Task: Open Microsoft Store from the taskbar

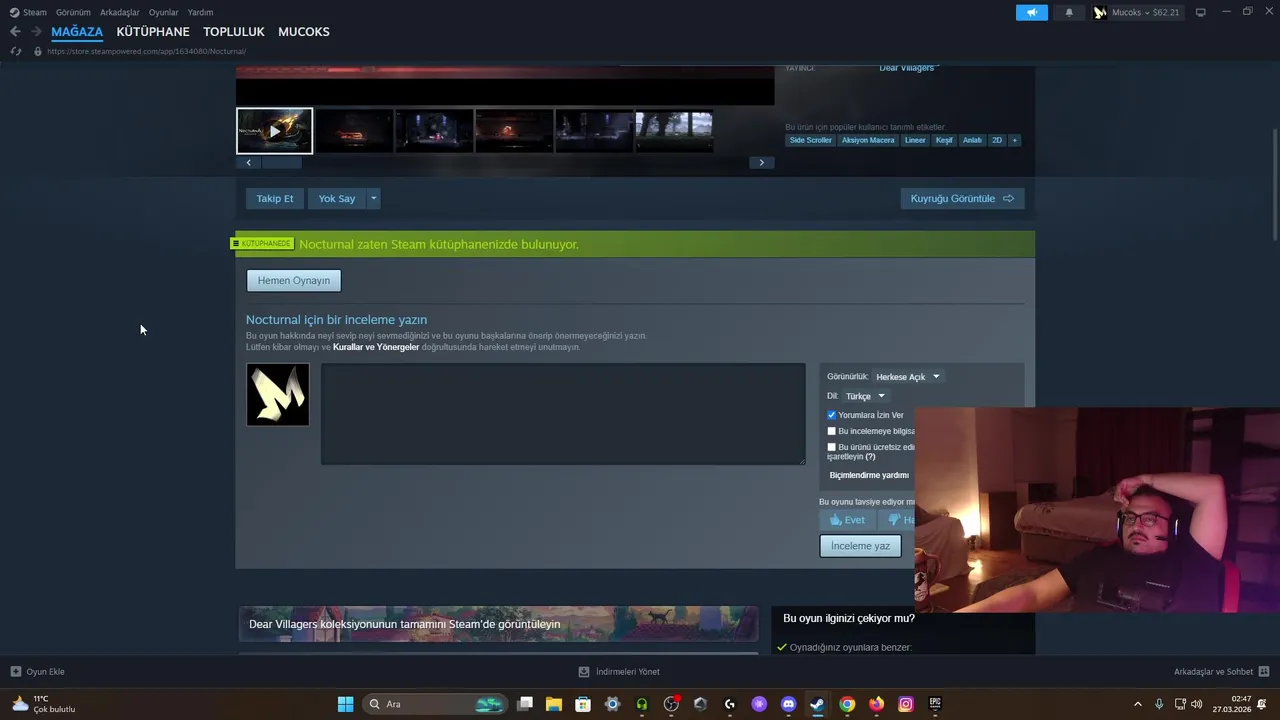Action: click(583, 704)
